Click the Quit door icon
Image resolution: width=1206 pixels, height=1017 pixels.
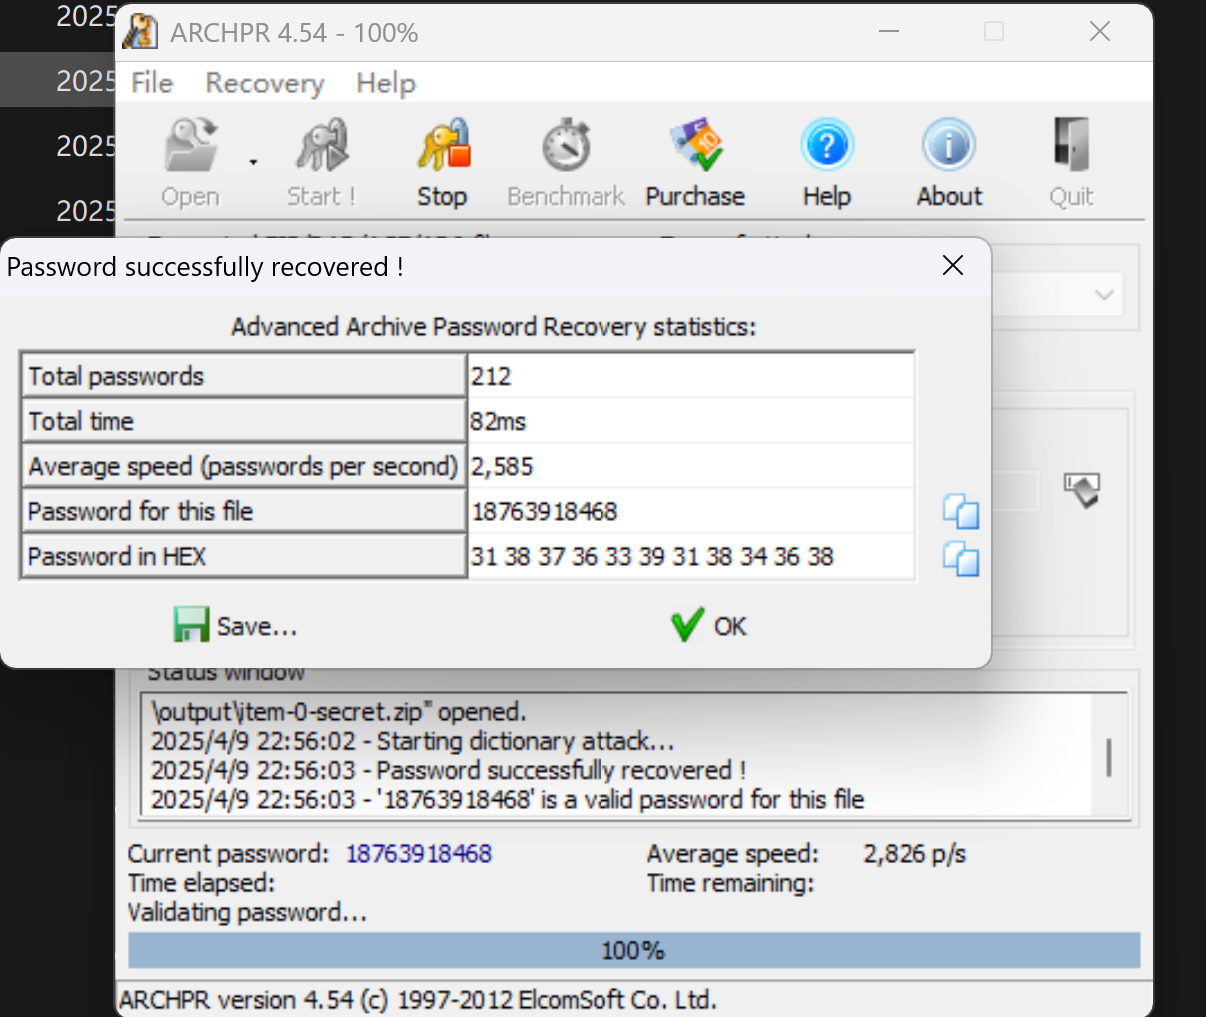coord(1071,146)
